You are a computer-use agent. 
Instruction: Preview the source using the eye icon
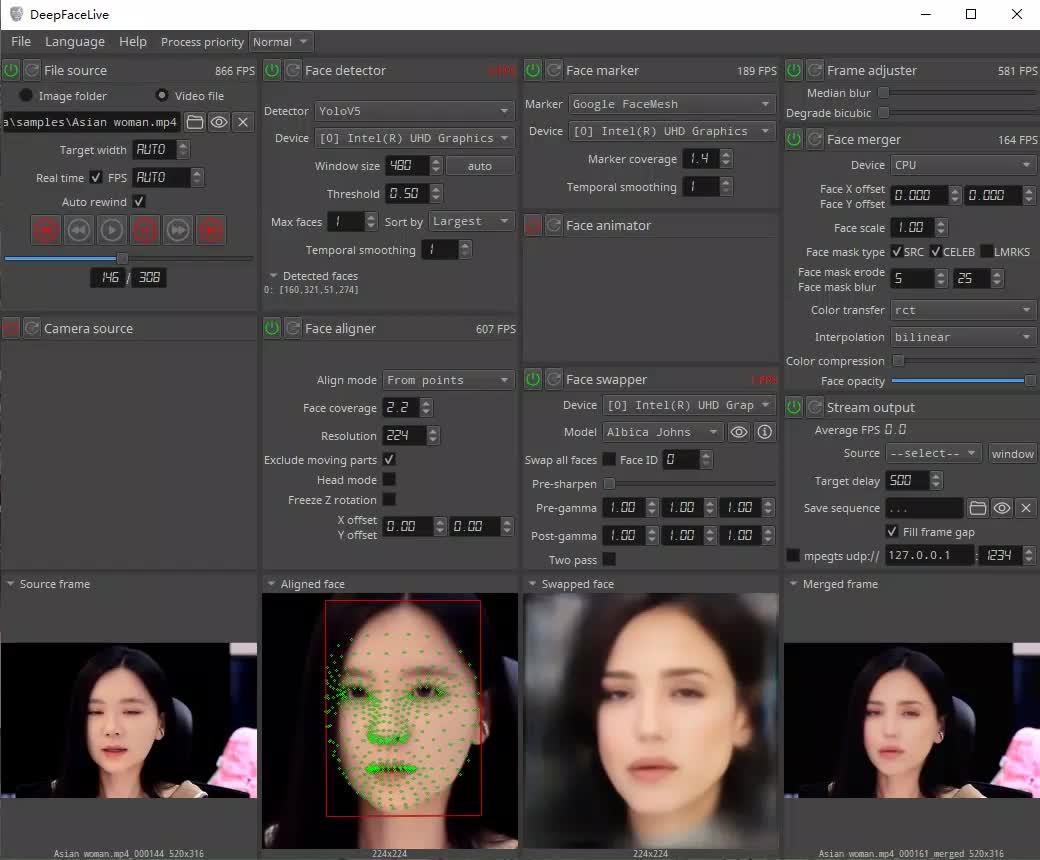(x=220, y=121)
